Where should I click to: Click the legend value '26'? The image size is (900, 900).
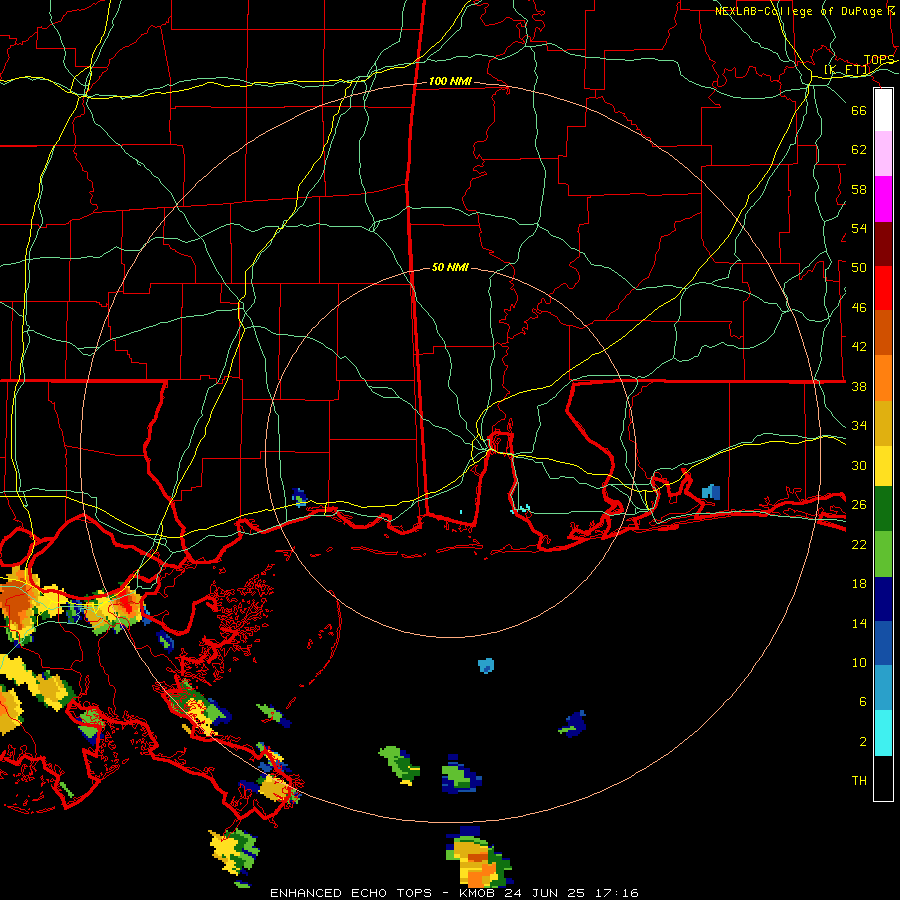(x=859, y=505)
